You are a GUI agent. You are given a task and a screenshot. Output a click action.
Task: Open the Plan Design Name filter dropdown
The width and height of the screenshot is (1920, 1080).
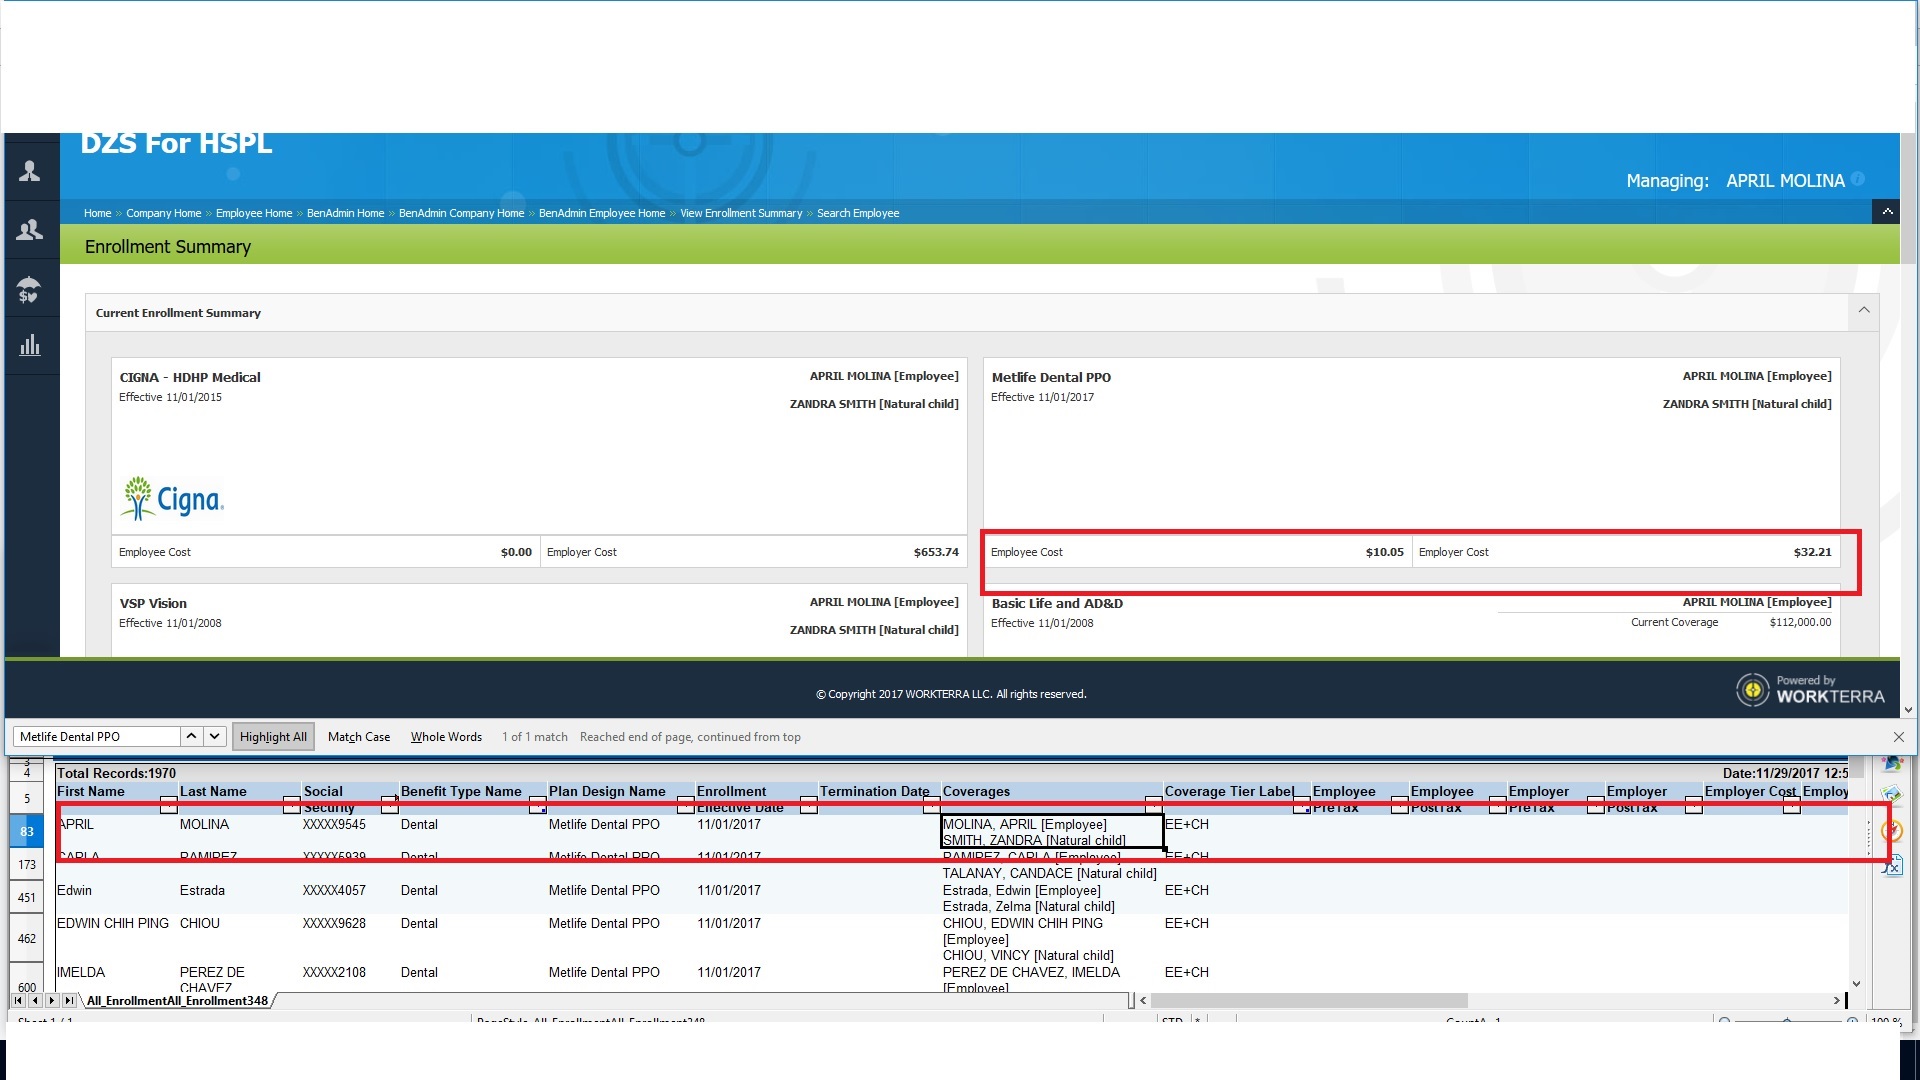685,806
